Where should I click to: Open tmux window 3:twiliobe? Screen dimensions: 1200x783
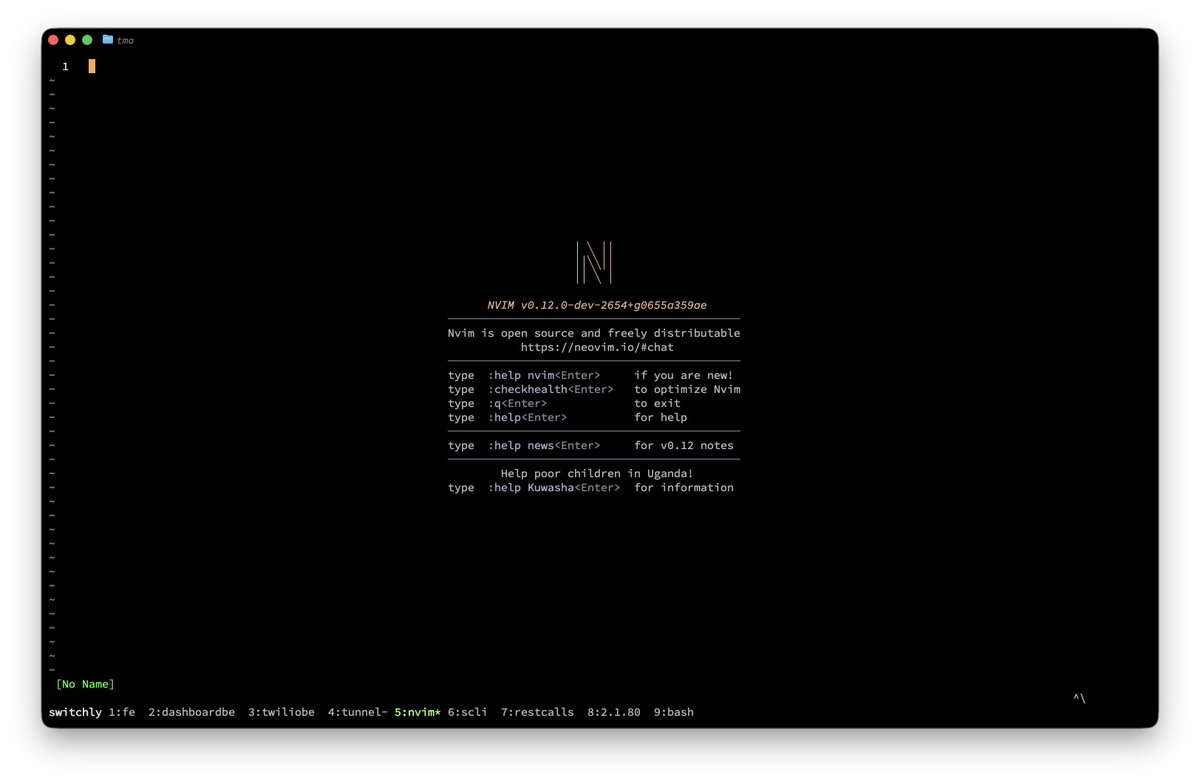[x=282, y=712]
